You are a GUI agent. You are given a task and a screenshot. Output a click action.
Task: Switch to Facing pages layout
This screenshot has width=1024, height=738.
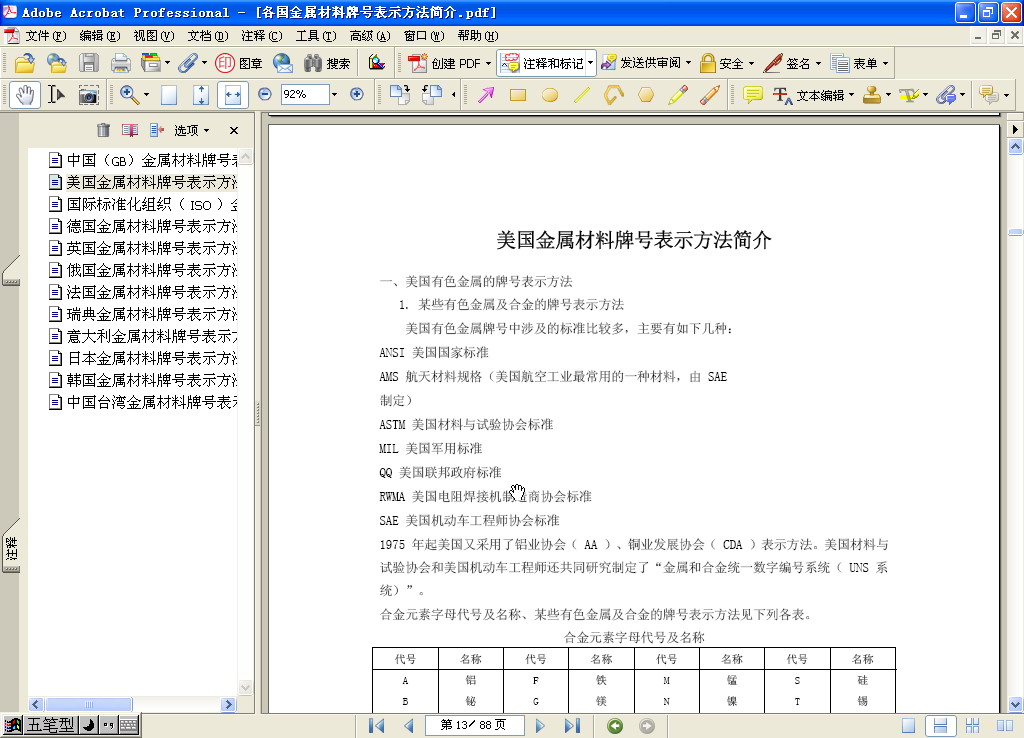coord(1004,726)
